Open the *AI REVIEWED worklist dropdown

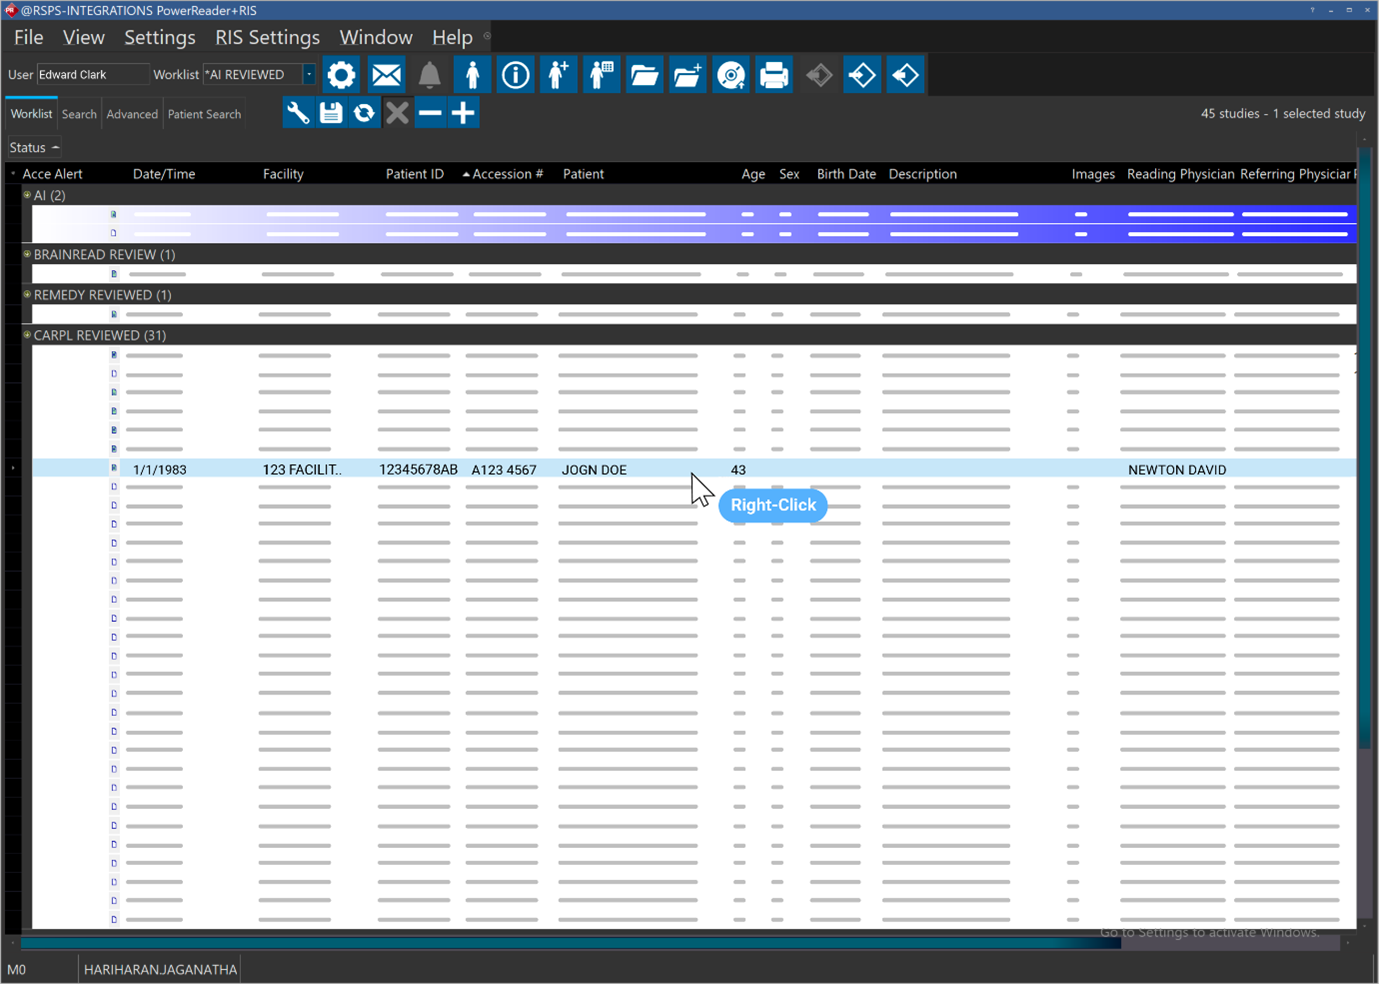pyautogui.click(x=309, y=74)
